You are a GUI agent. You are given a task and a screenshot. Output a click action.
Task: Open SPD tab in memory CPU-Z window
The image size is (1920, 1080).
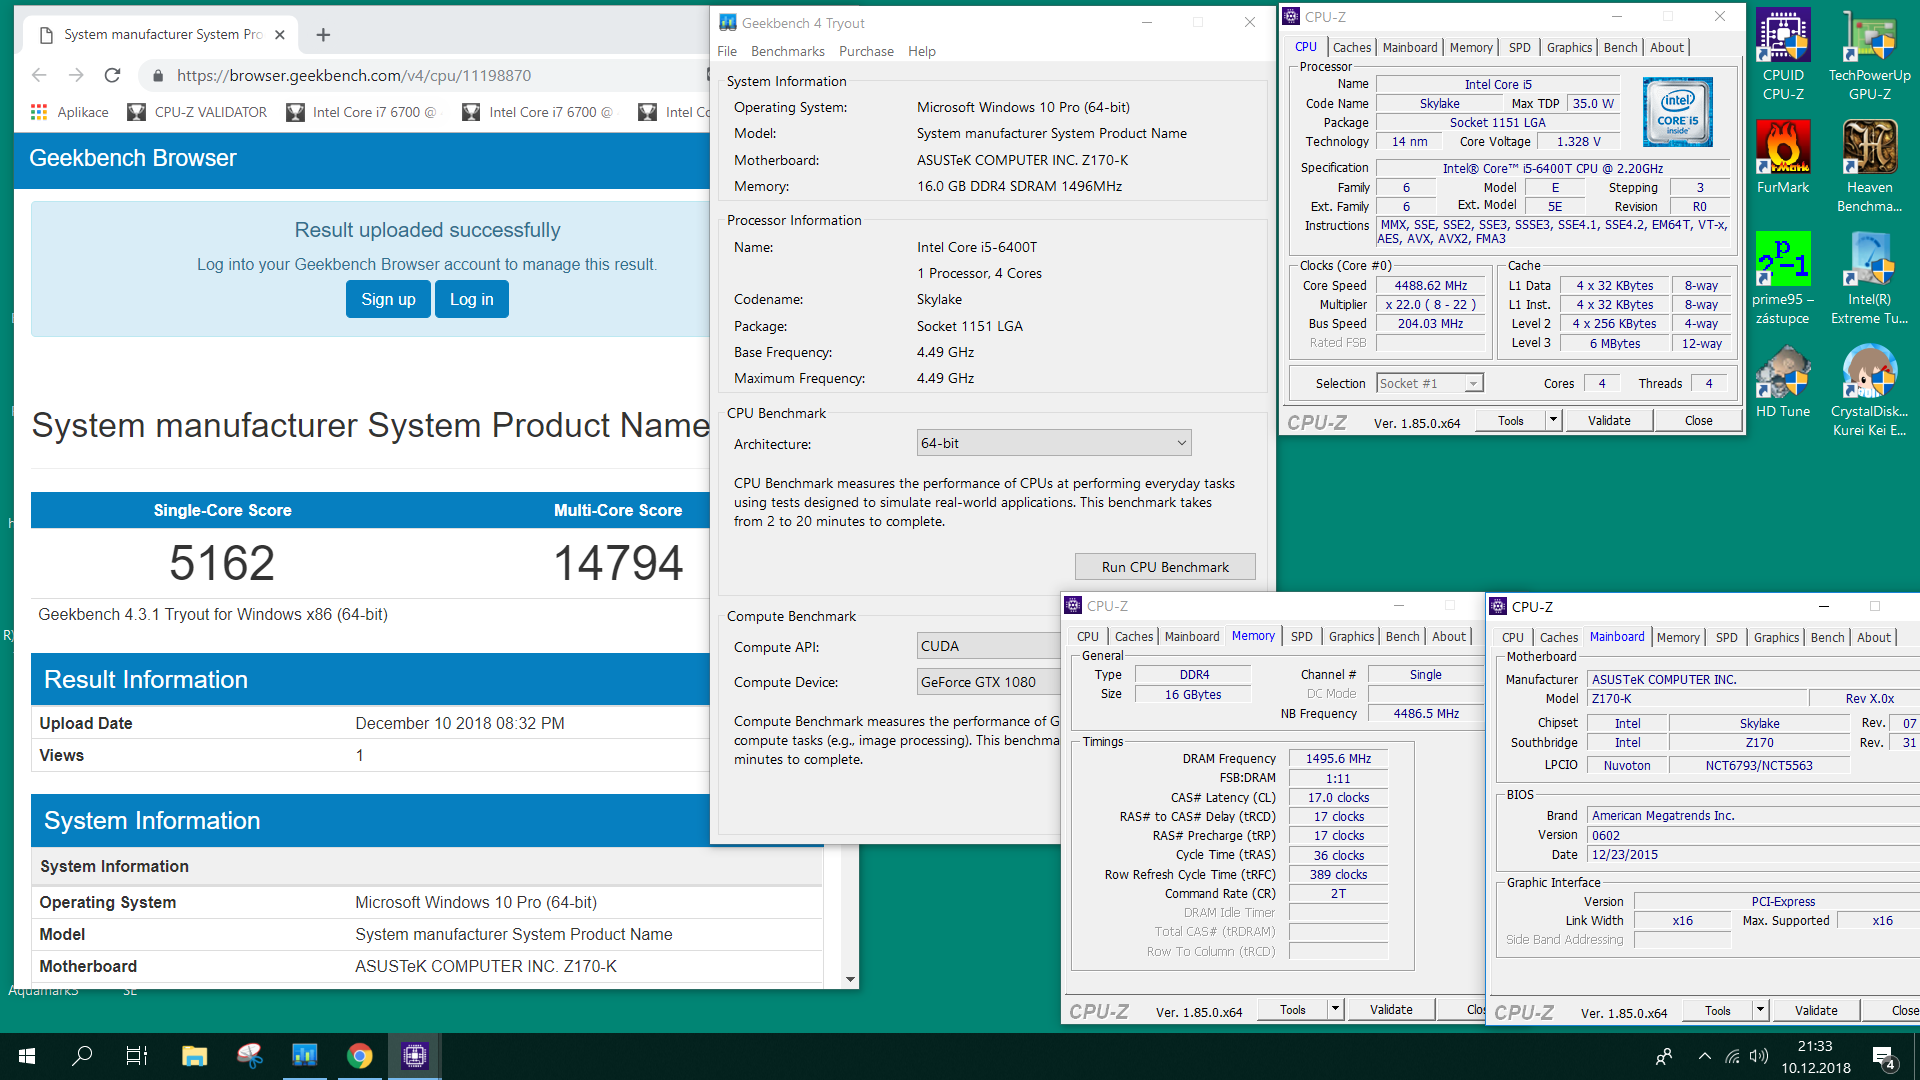coord(1301,636)
